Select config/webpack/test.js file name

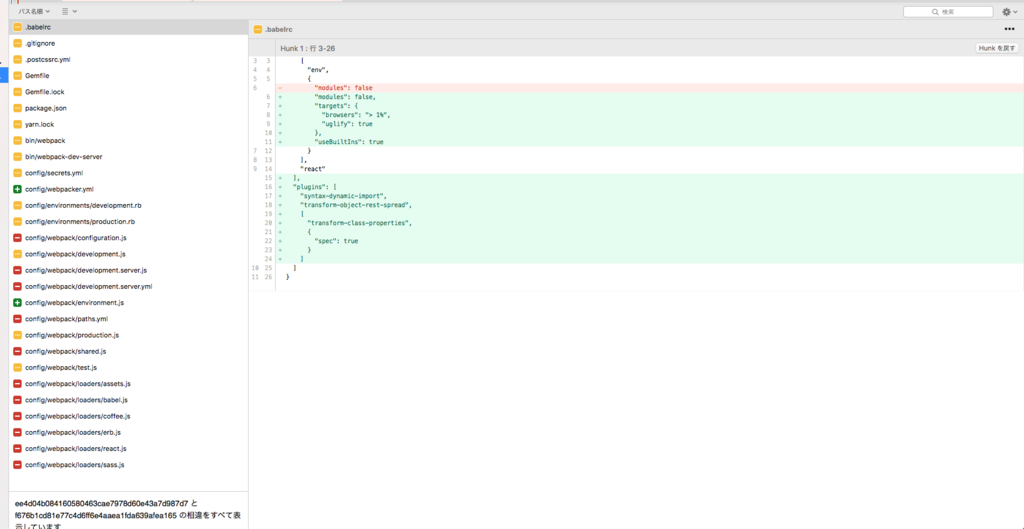click(x=61, y=367)
